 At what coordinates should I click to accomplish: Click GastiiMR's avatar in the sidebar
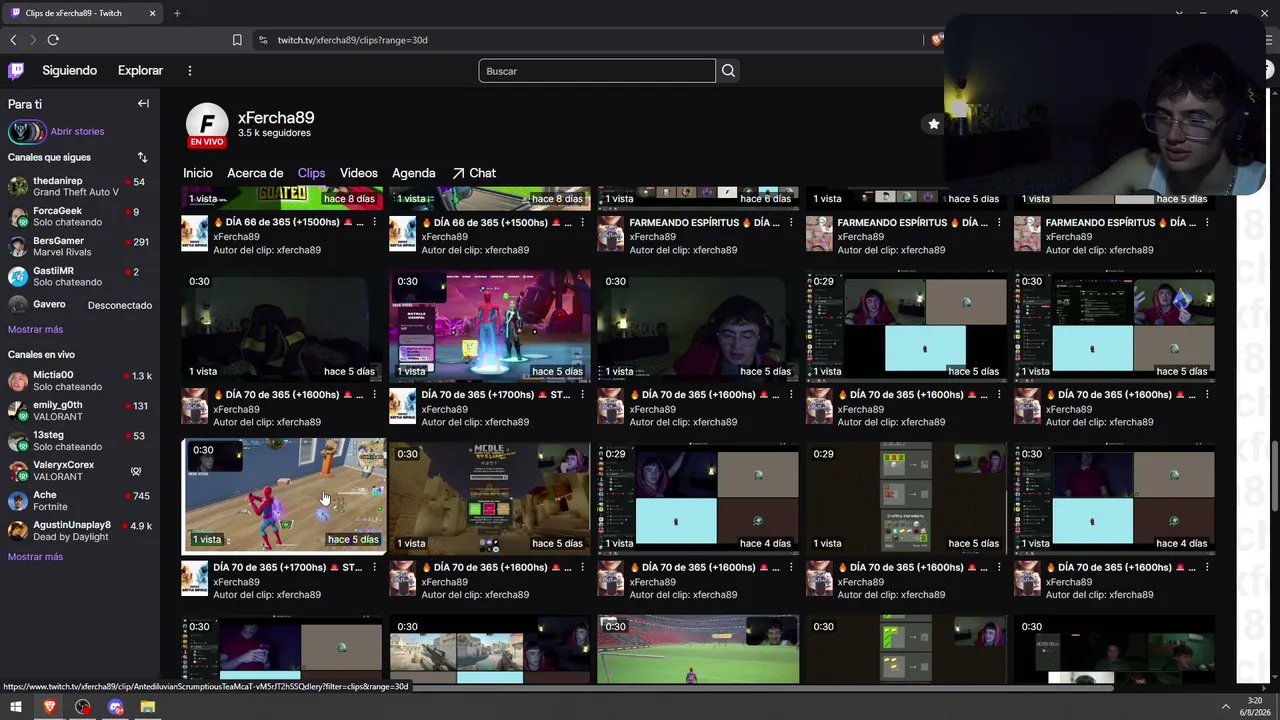point(18,276)
